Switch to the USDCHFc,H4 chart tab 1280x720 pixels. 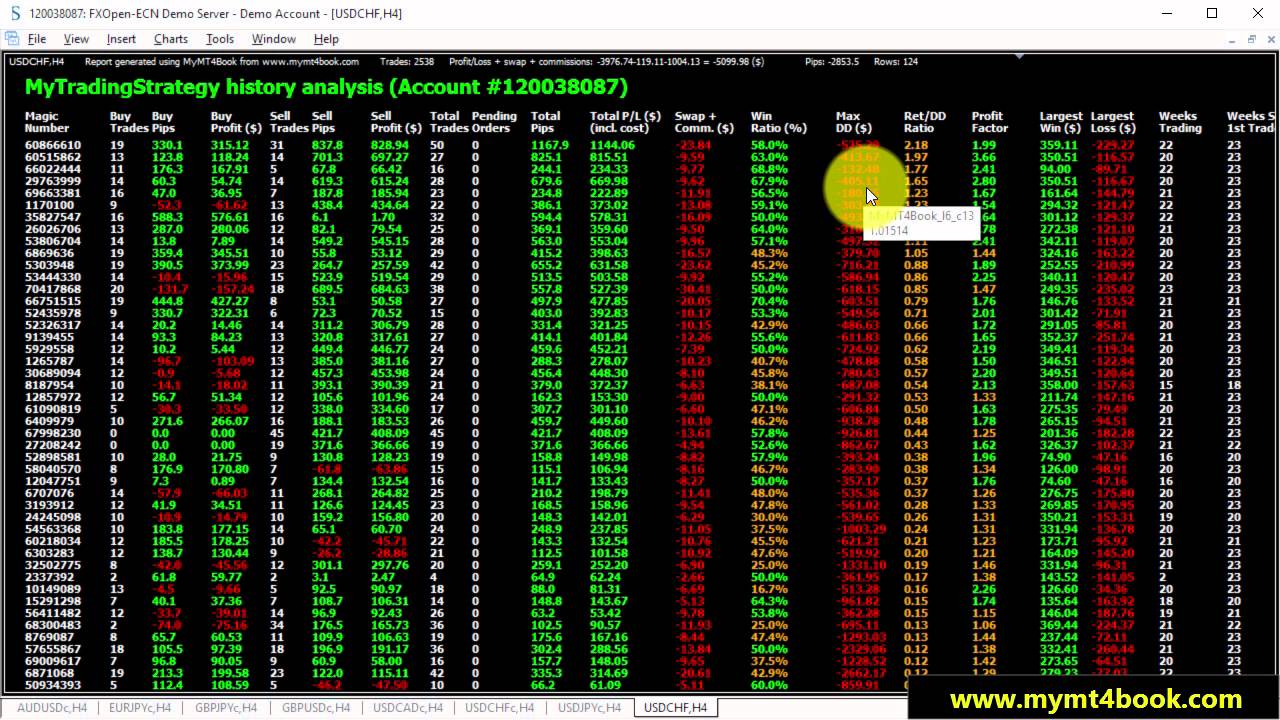click(499, 708)
